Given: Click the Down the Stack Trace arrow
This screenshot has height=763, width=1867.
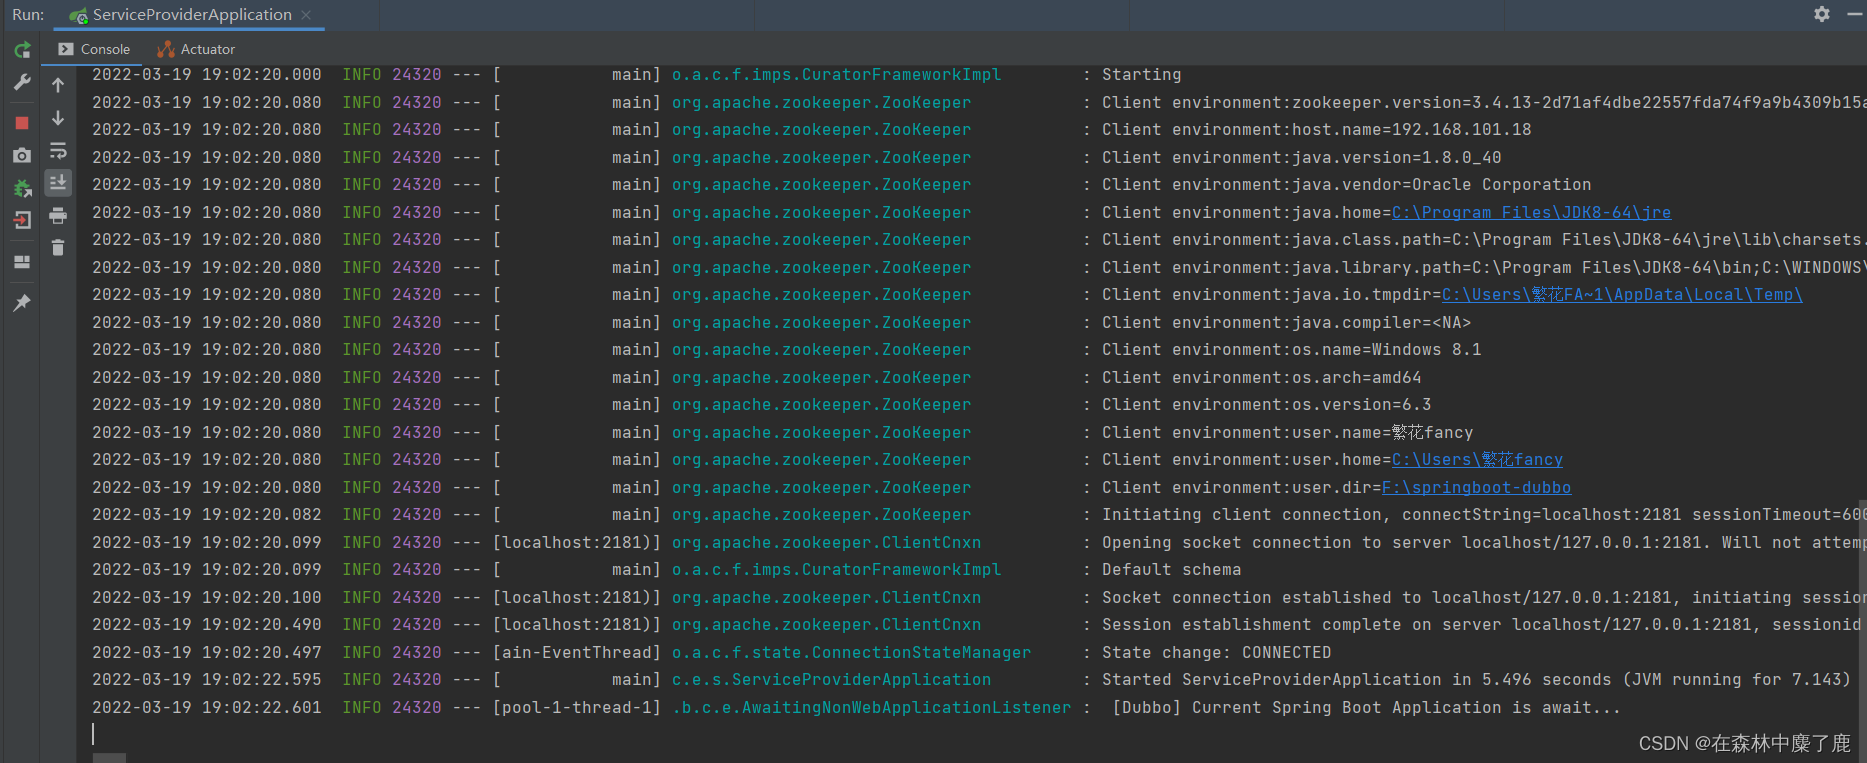Looking at the screenshot, I should click(58, 118).
